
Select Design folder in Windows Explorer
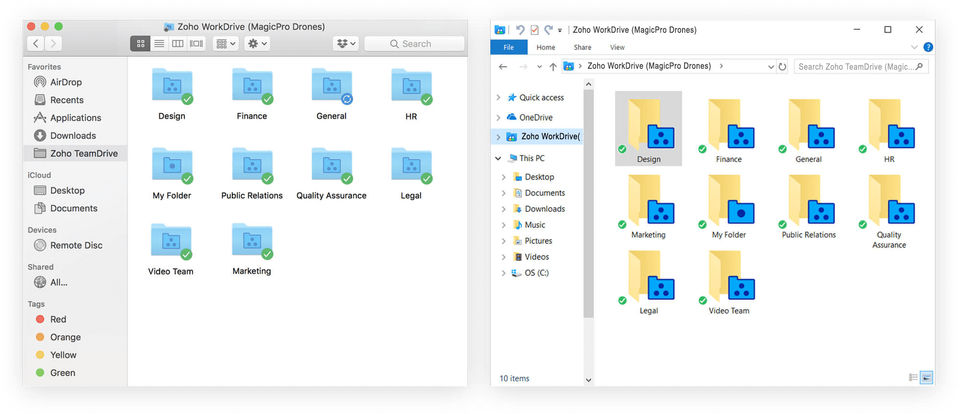648,128
